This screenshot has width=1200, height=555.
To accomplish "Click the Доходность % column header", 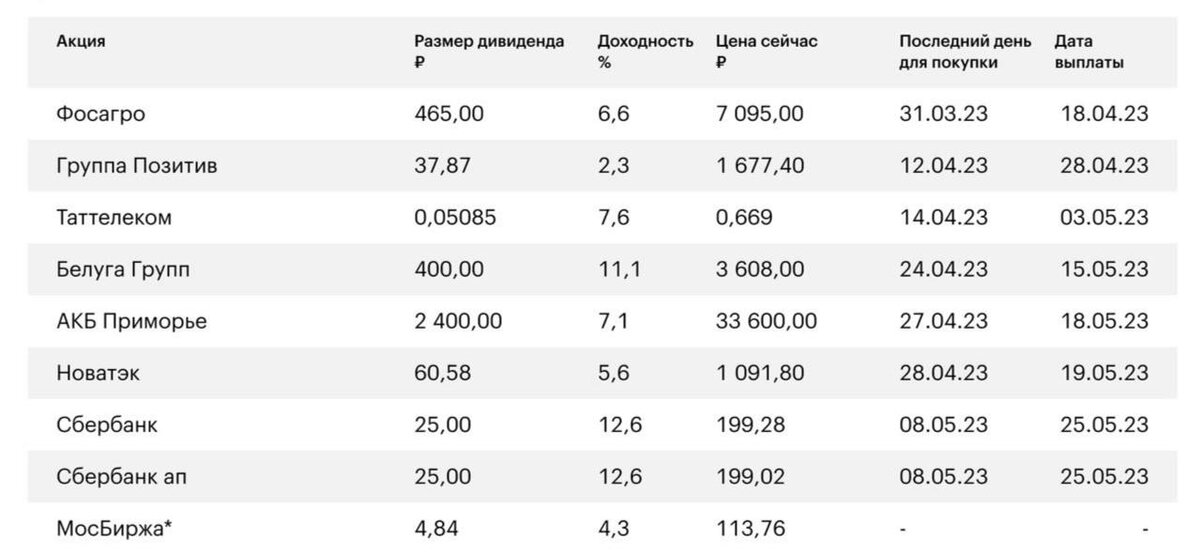I will (645, 52).
